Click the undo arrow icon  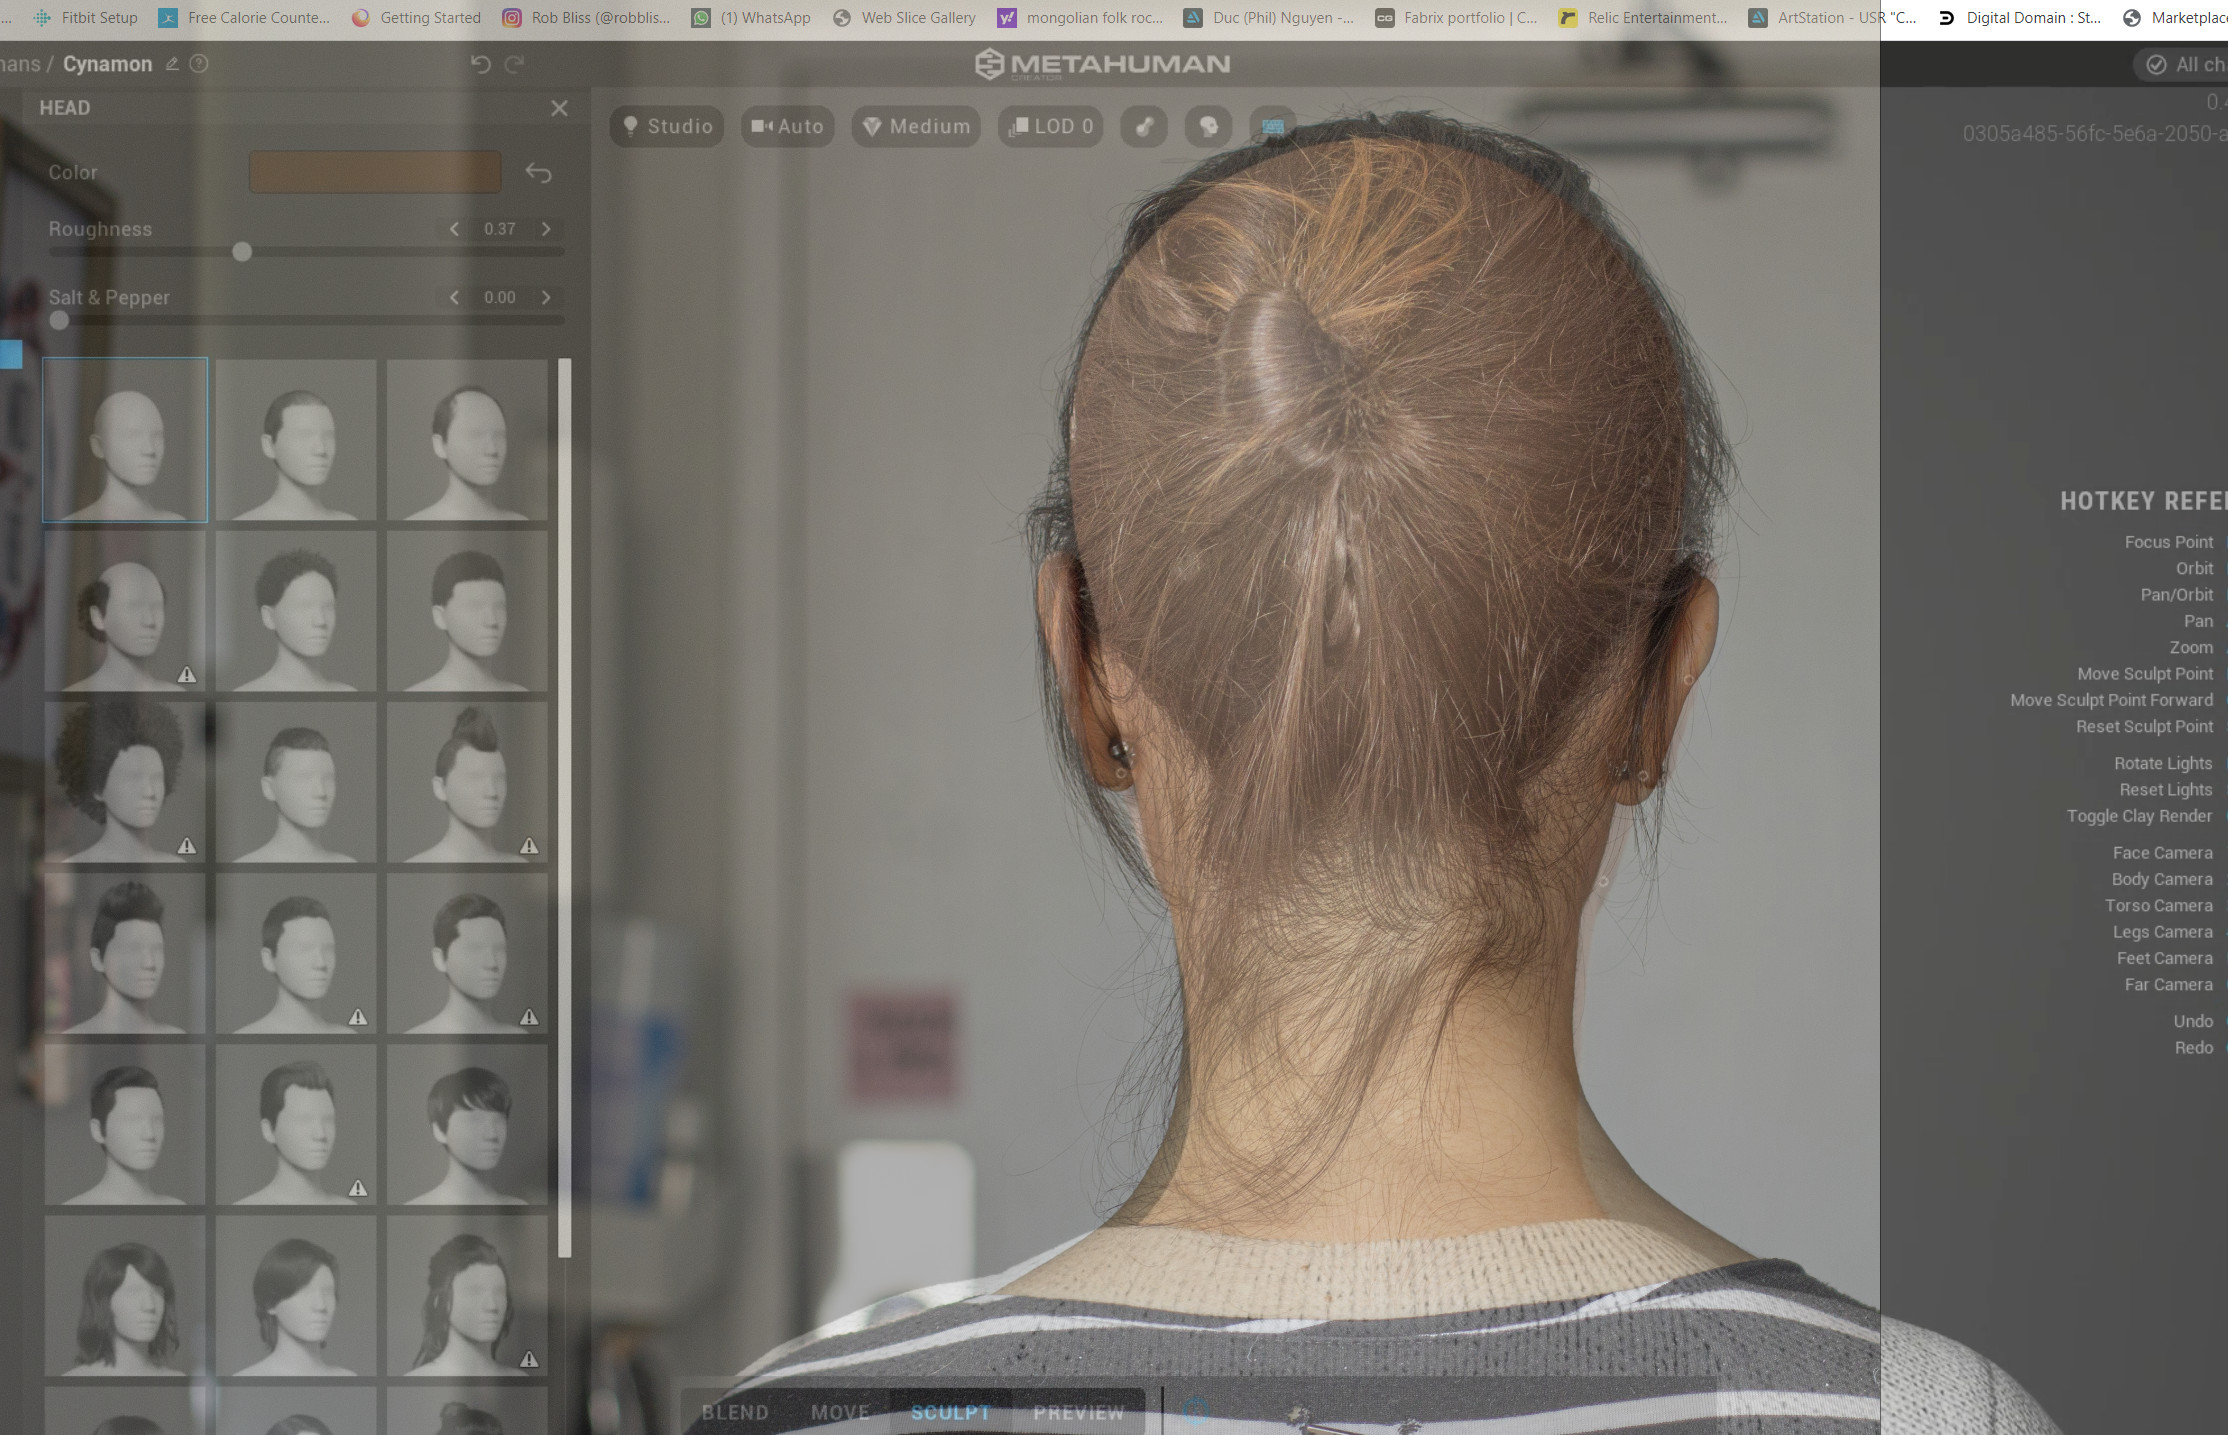(x=481, y=64)
